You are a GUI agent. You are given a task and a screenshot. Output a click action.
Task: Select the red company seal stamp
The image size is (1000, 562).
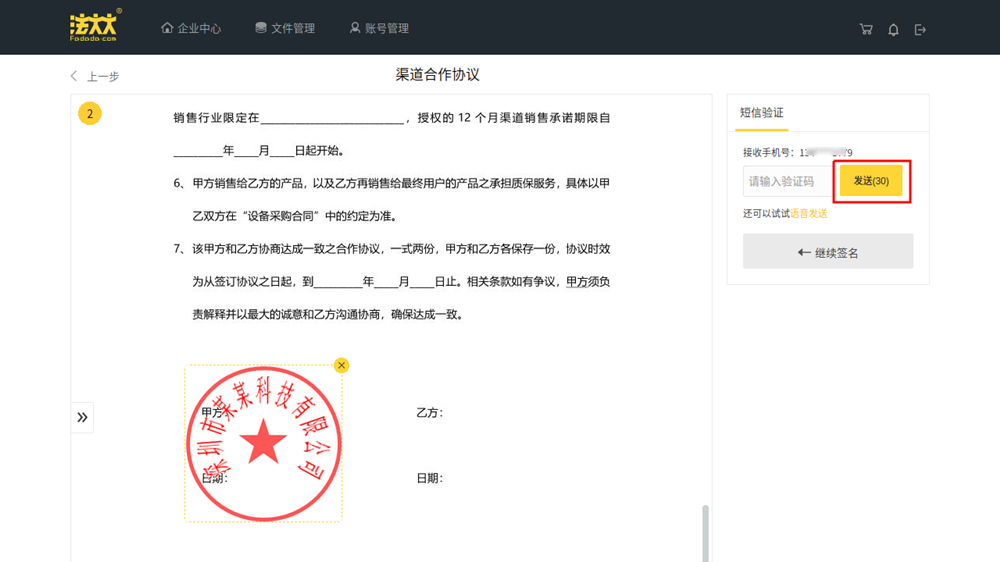(264, 443)
